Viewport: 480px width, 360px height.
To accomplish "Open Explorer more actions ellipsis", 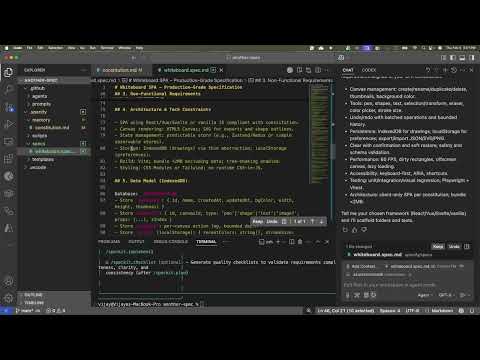I will click(83, 70).
